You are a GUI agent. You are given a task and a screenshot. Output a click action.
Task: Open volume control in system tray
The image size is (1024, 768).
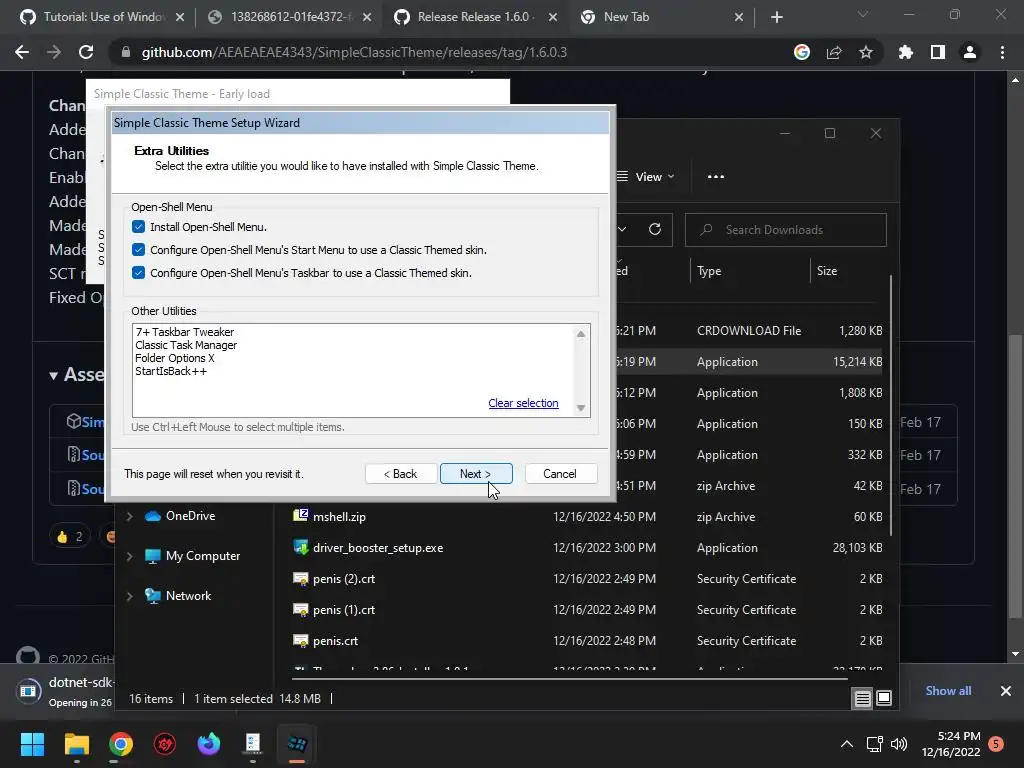point(899,744)
